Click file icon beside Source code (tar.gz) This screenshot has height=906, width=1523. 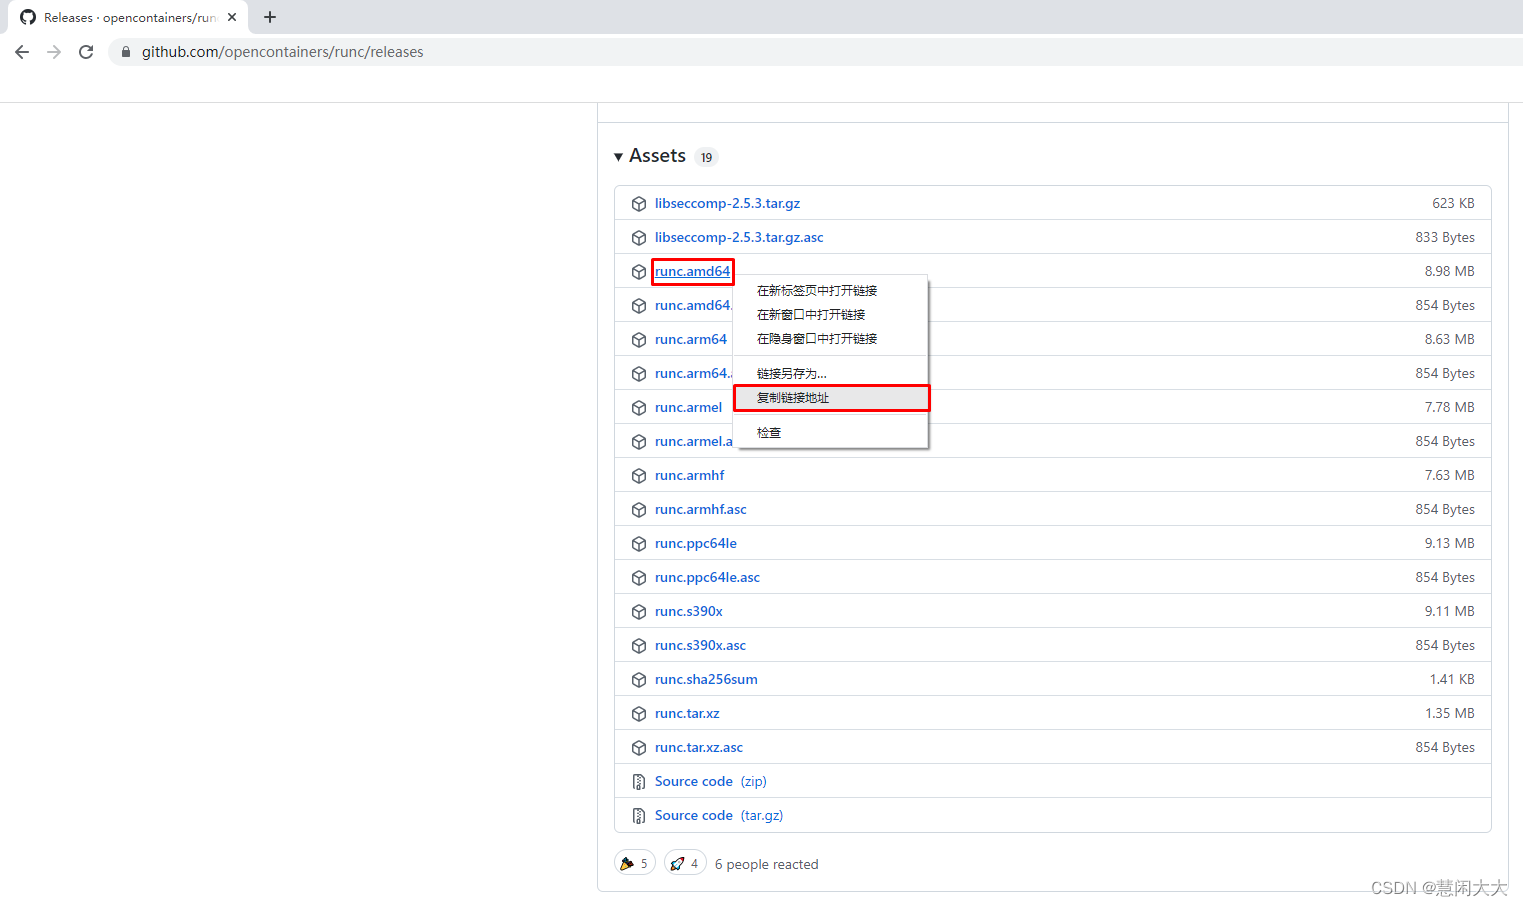coord(639,816)
